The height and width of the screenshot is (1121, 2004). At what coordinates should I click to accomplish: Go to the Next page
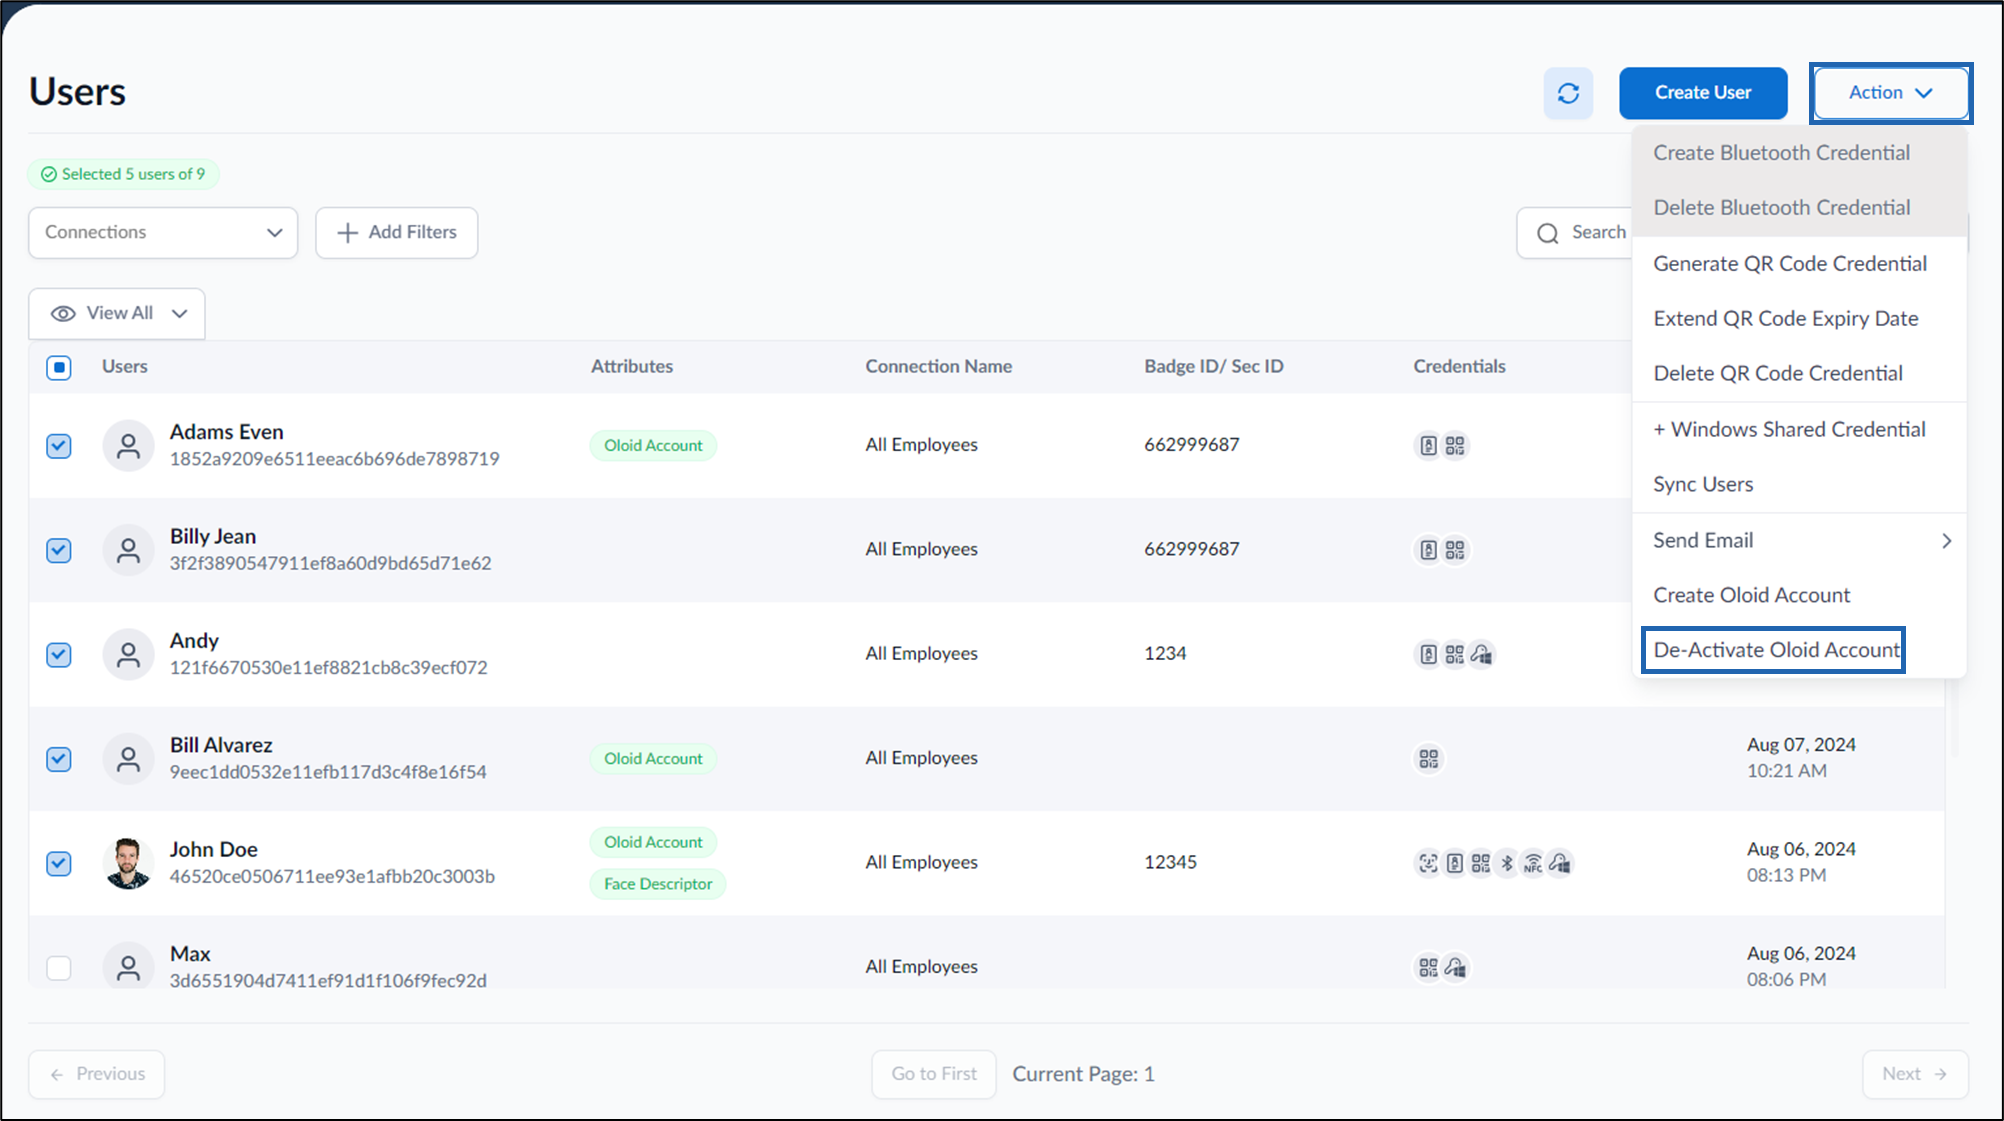(x=1915, y=1074)
